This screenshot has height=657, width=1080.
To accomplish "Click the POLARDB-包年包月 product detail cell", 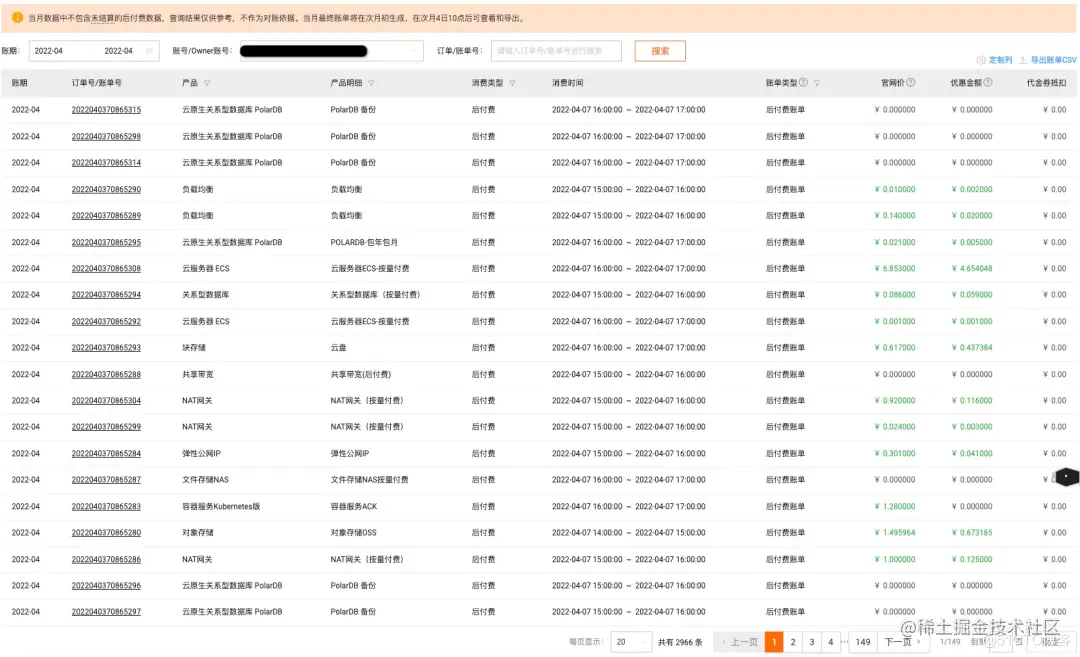I will coord(364,242).
